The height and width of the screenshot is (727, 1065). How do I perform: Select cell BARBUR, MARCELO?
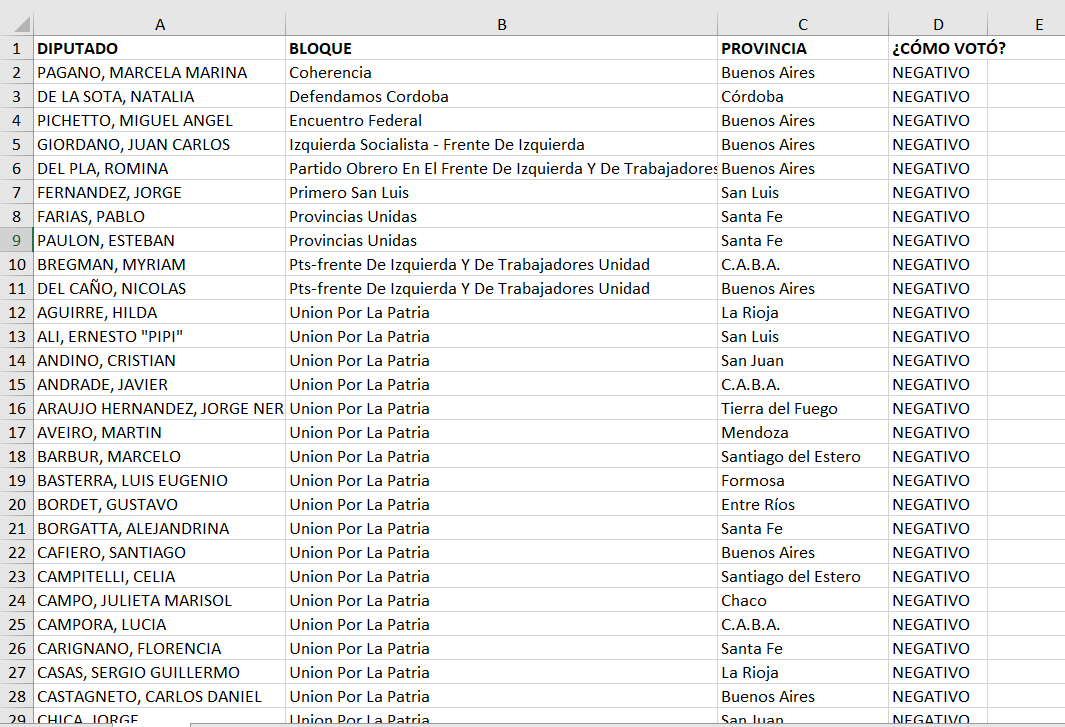[160, 457]
